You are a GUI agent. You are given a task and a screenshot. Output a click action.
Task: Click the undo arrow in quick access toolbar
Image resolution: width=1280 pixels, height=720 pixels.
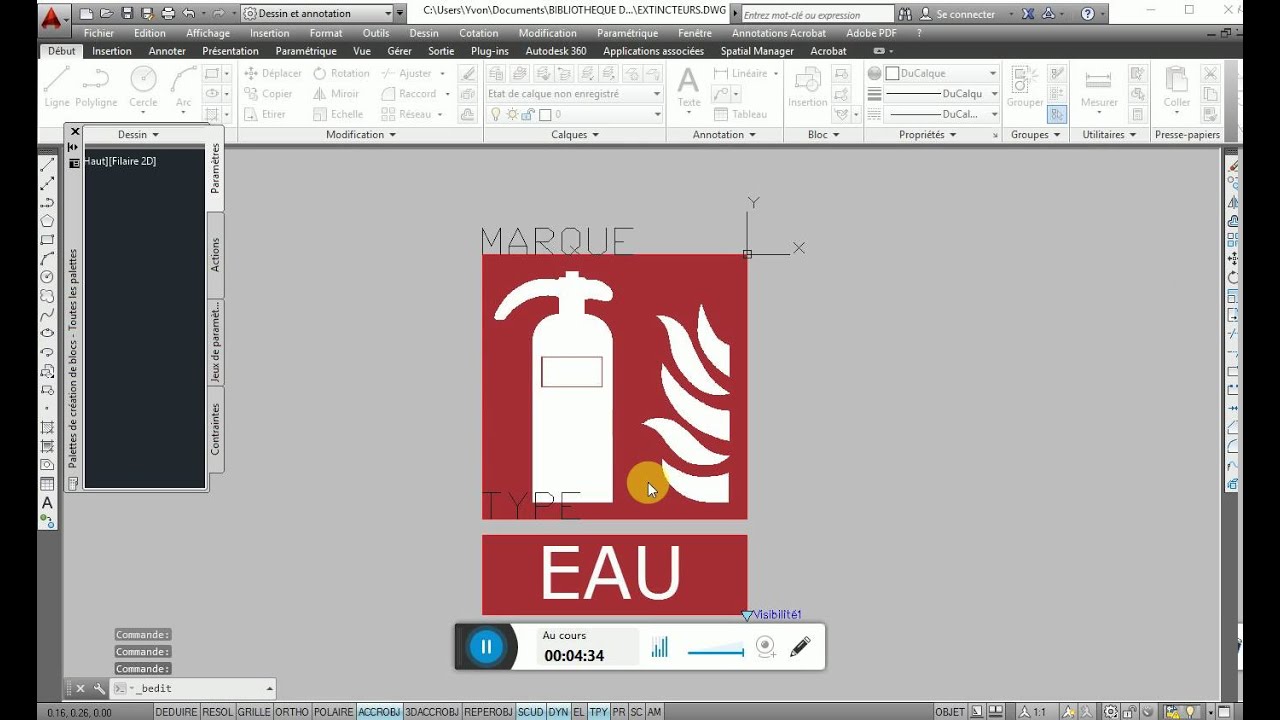188,14
